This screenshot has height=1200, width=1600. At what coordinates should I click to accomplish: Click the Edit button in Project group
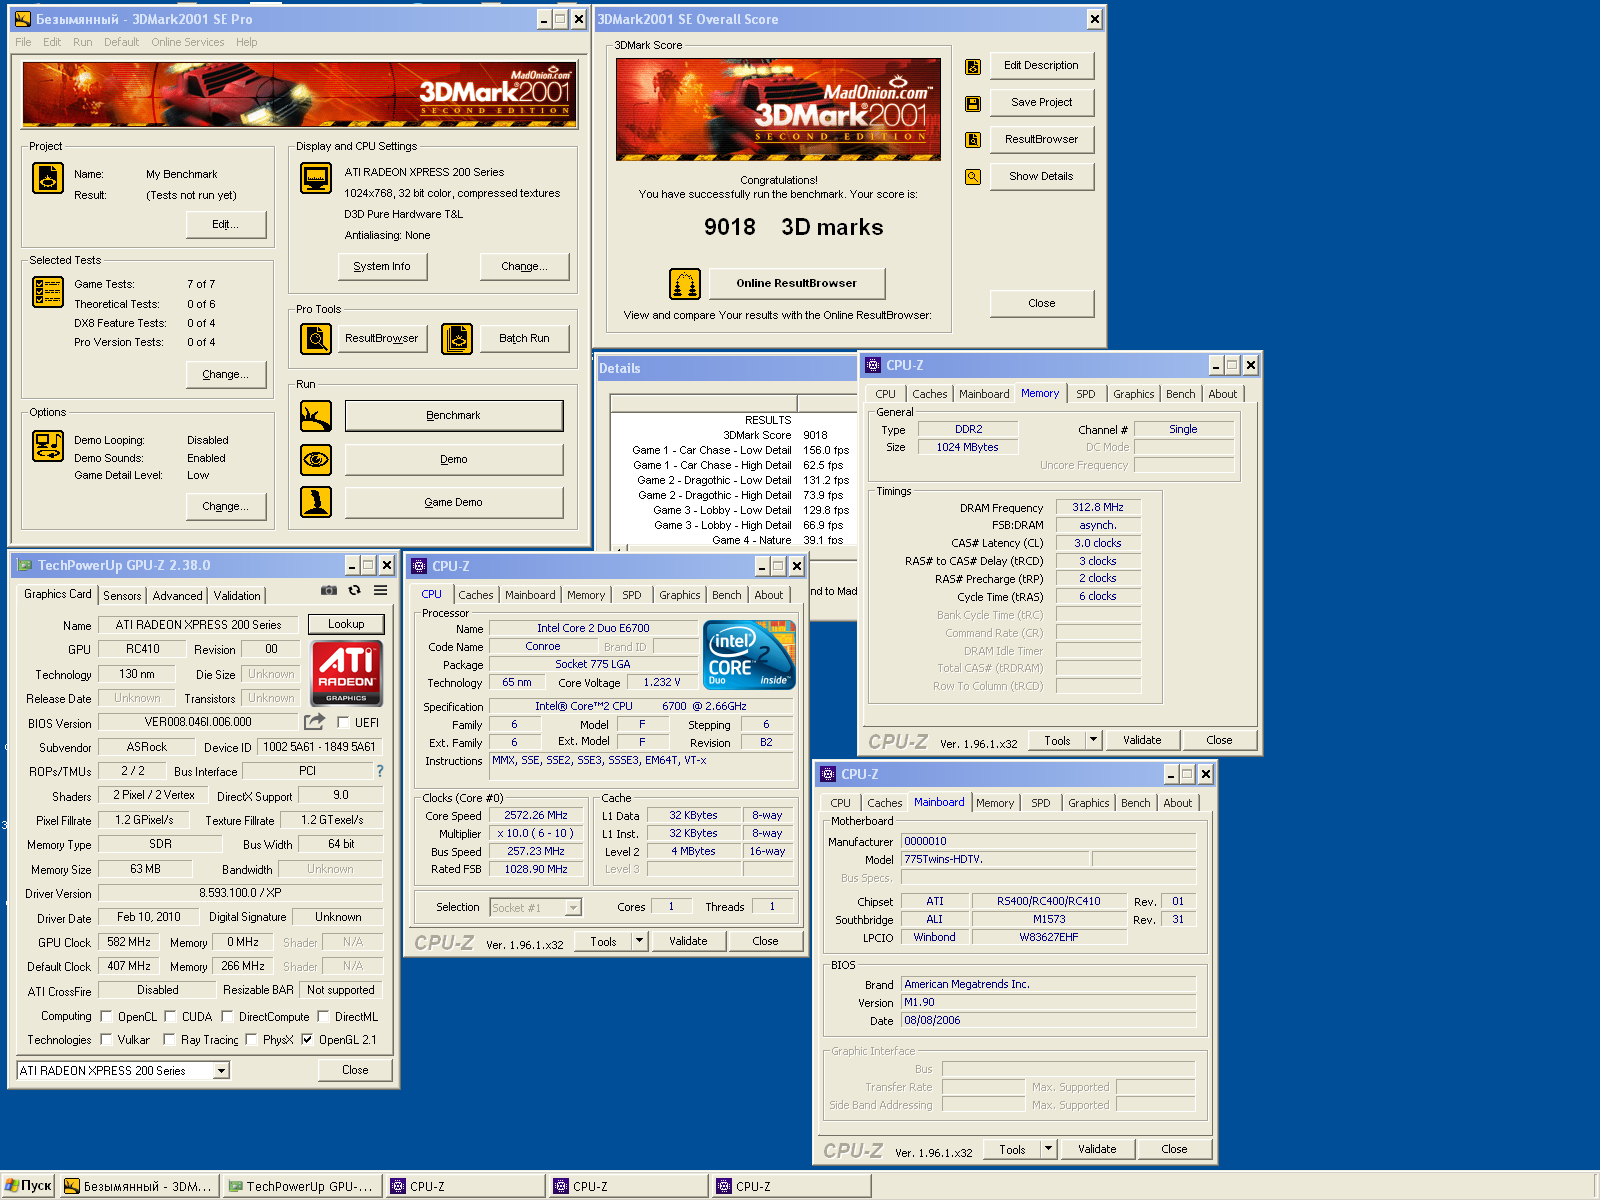(x=226, y=224)
